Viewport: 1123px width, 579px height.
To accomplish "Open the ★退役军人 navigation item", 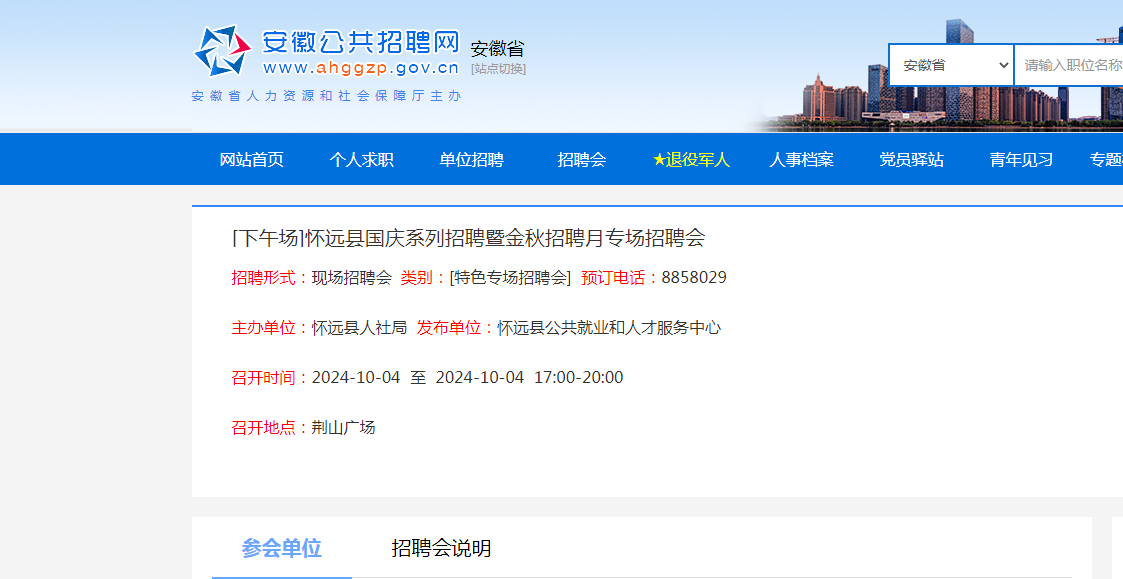I will (691, 160).
